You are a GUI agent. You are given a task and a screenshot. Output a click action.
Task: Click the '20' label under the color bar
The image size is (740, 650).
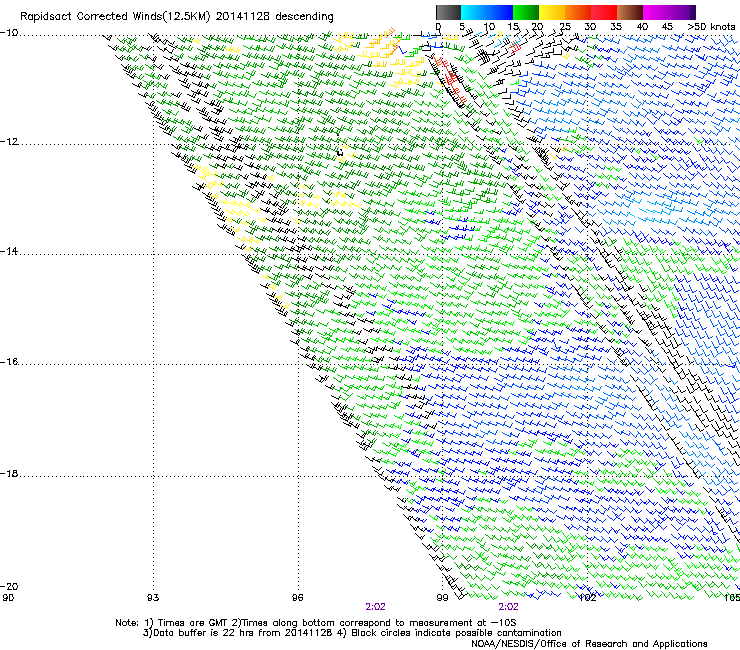(537, 27)
